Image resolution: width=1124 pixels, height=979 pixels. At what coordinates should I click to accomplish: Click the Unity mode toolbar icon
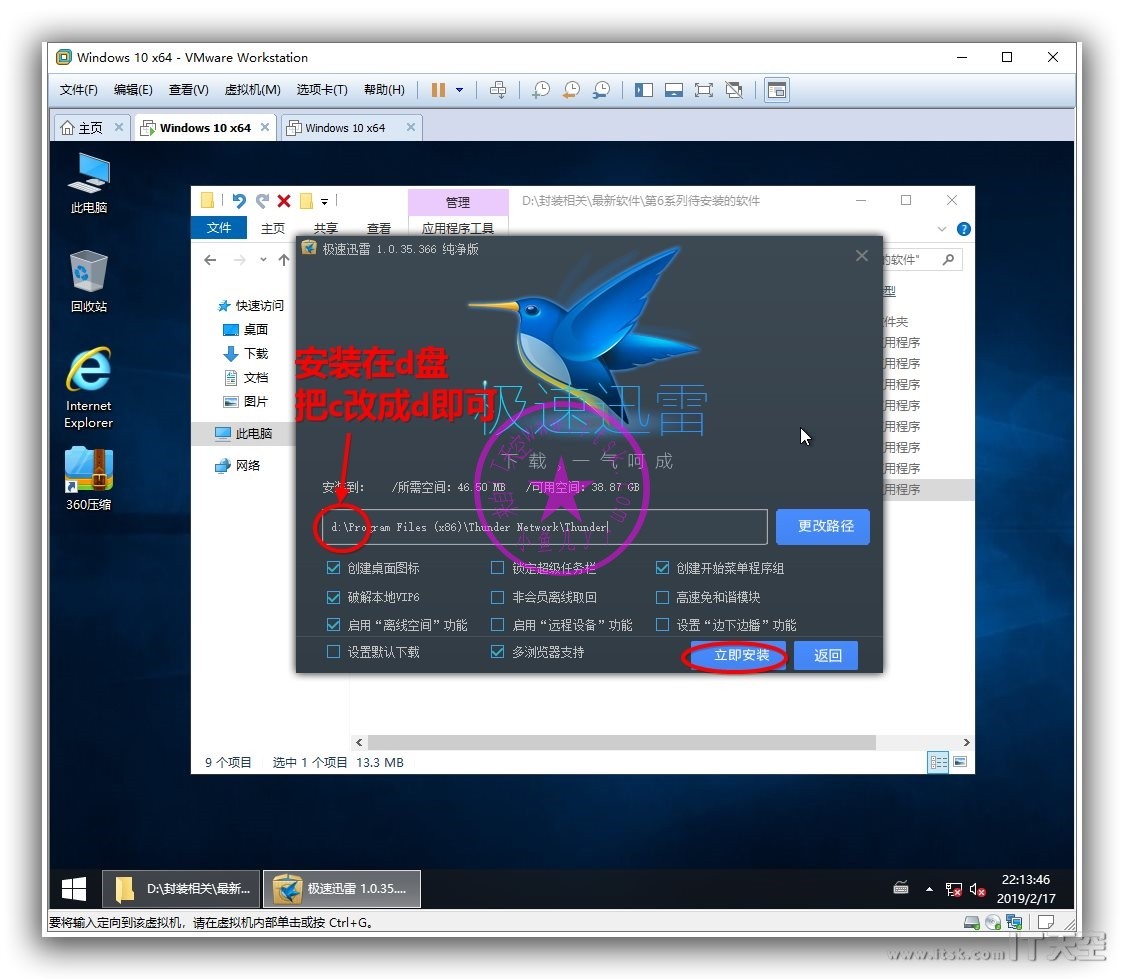click(x=734, y=90)
